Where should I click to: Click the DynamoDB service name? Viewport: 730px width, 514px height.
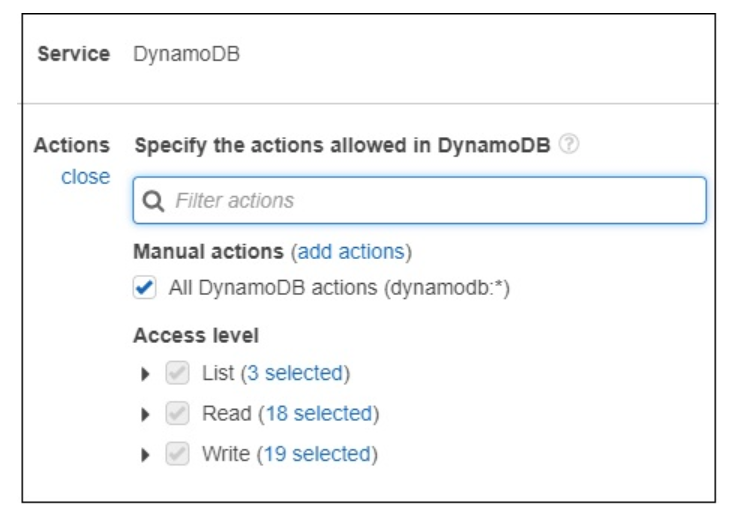click(x=186, y=54)
